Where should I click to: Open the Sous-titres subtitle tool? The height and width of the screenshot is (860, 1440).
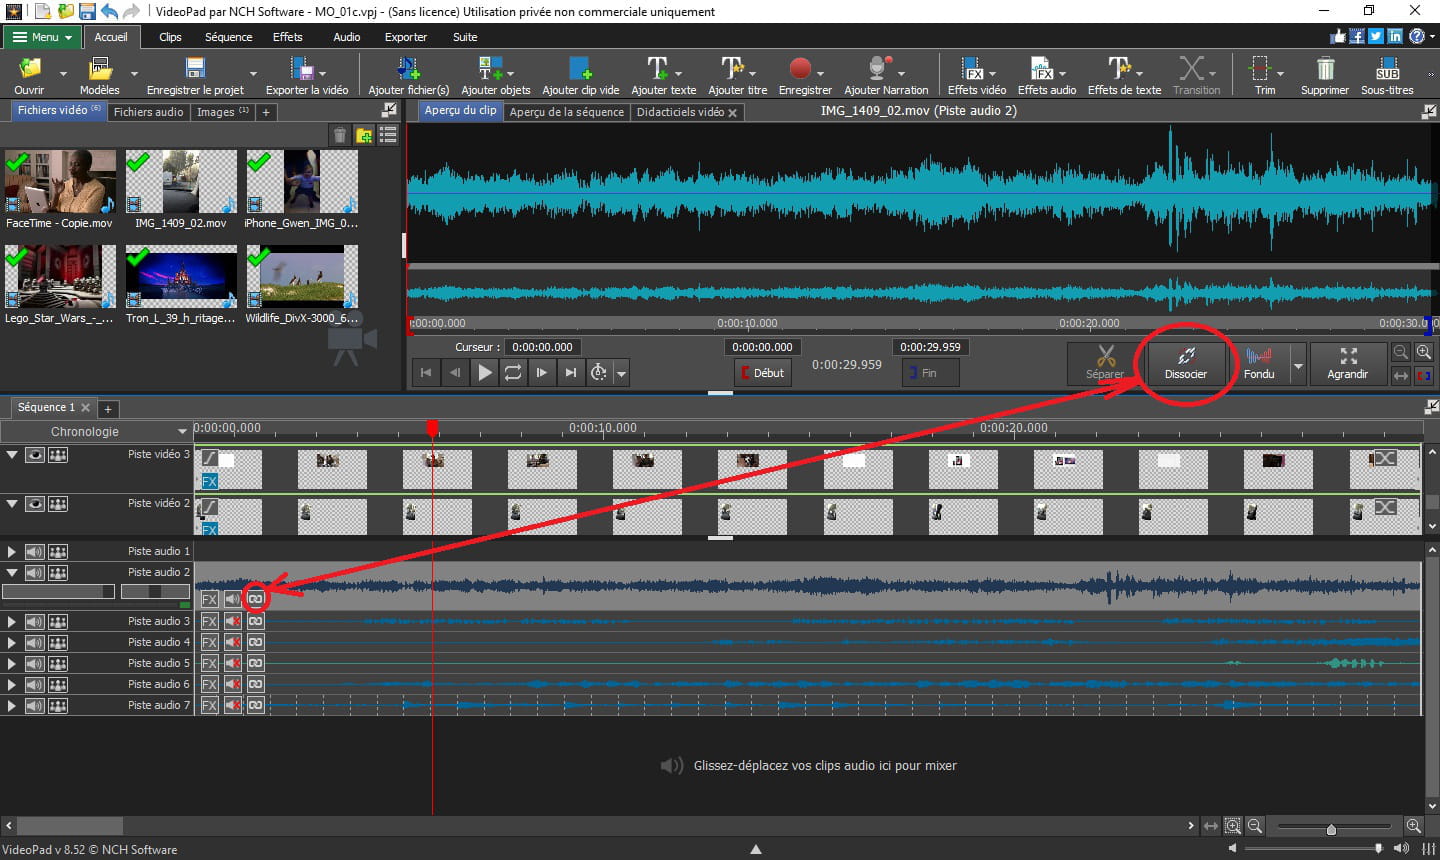(1387, 75)
